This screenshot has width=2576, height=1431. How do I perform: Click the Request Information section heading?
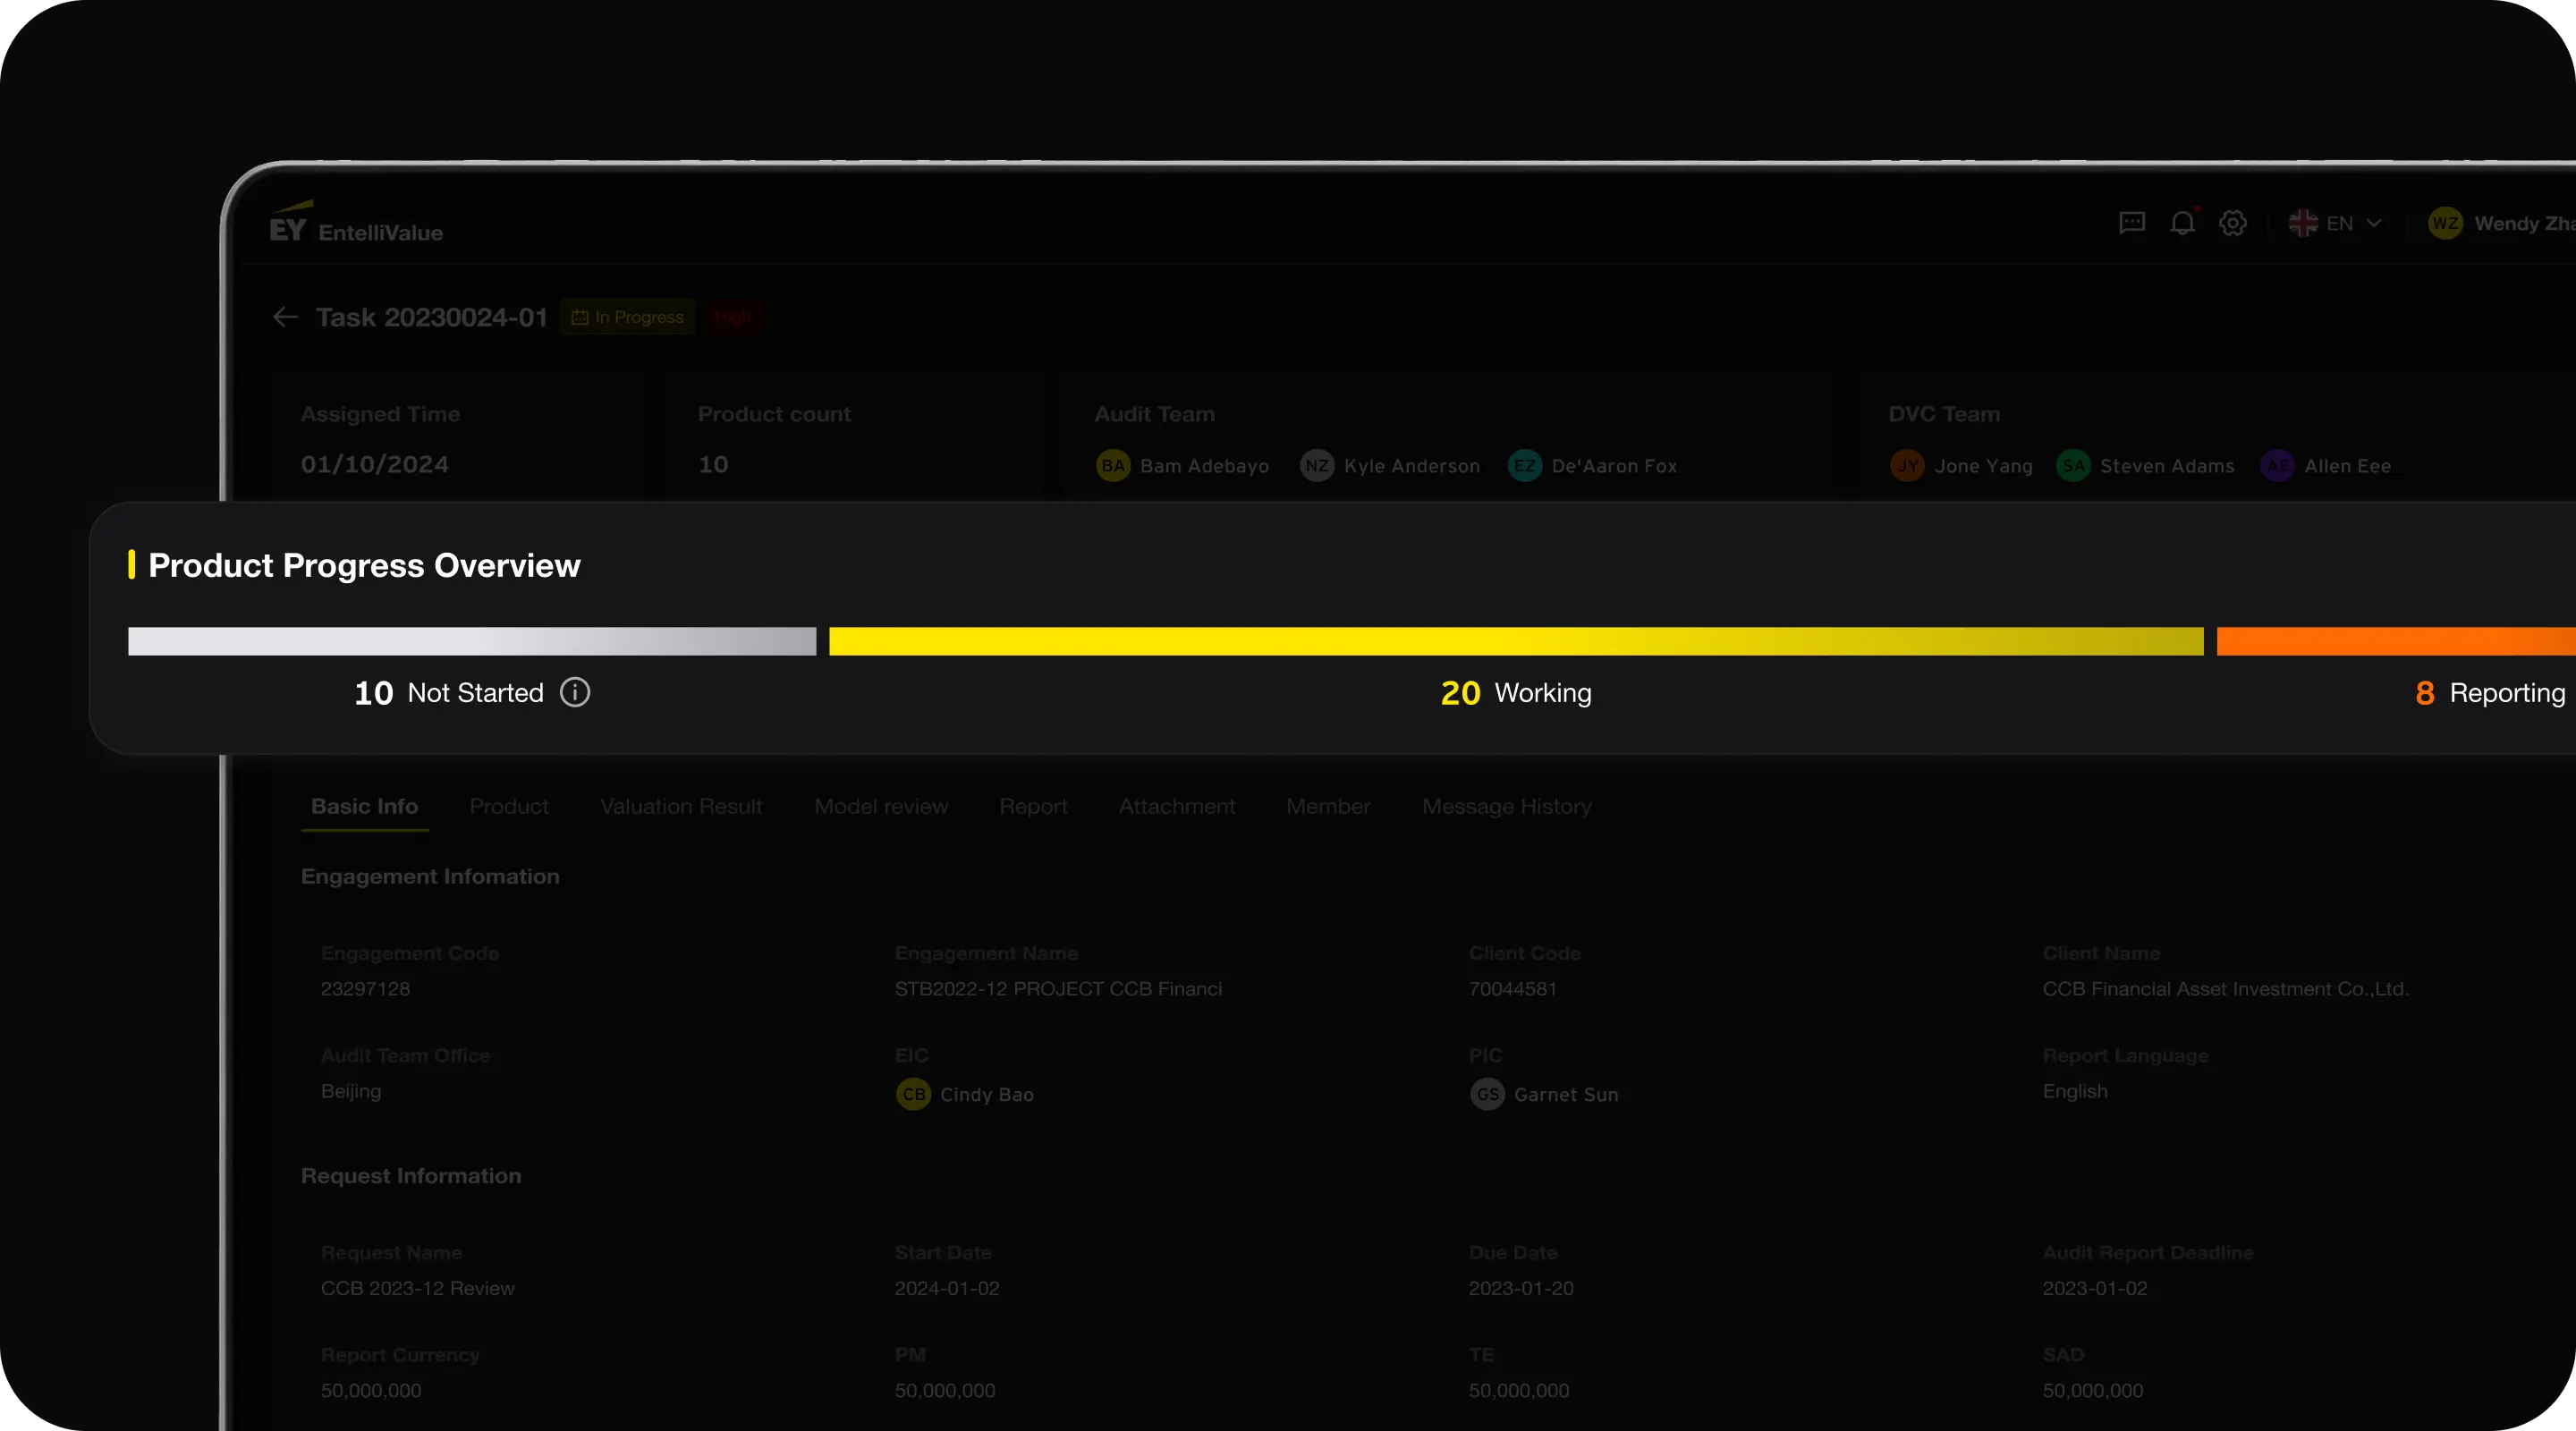coord(411,1176)
